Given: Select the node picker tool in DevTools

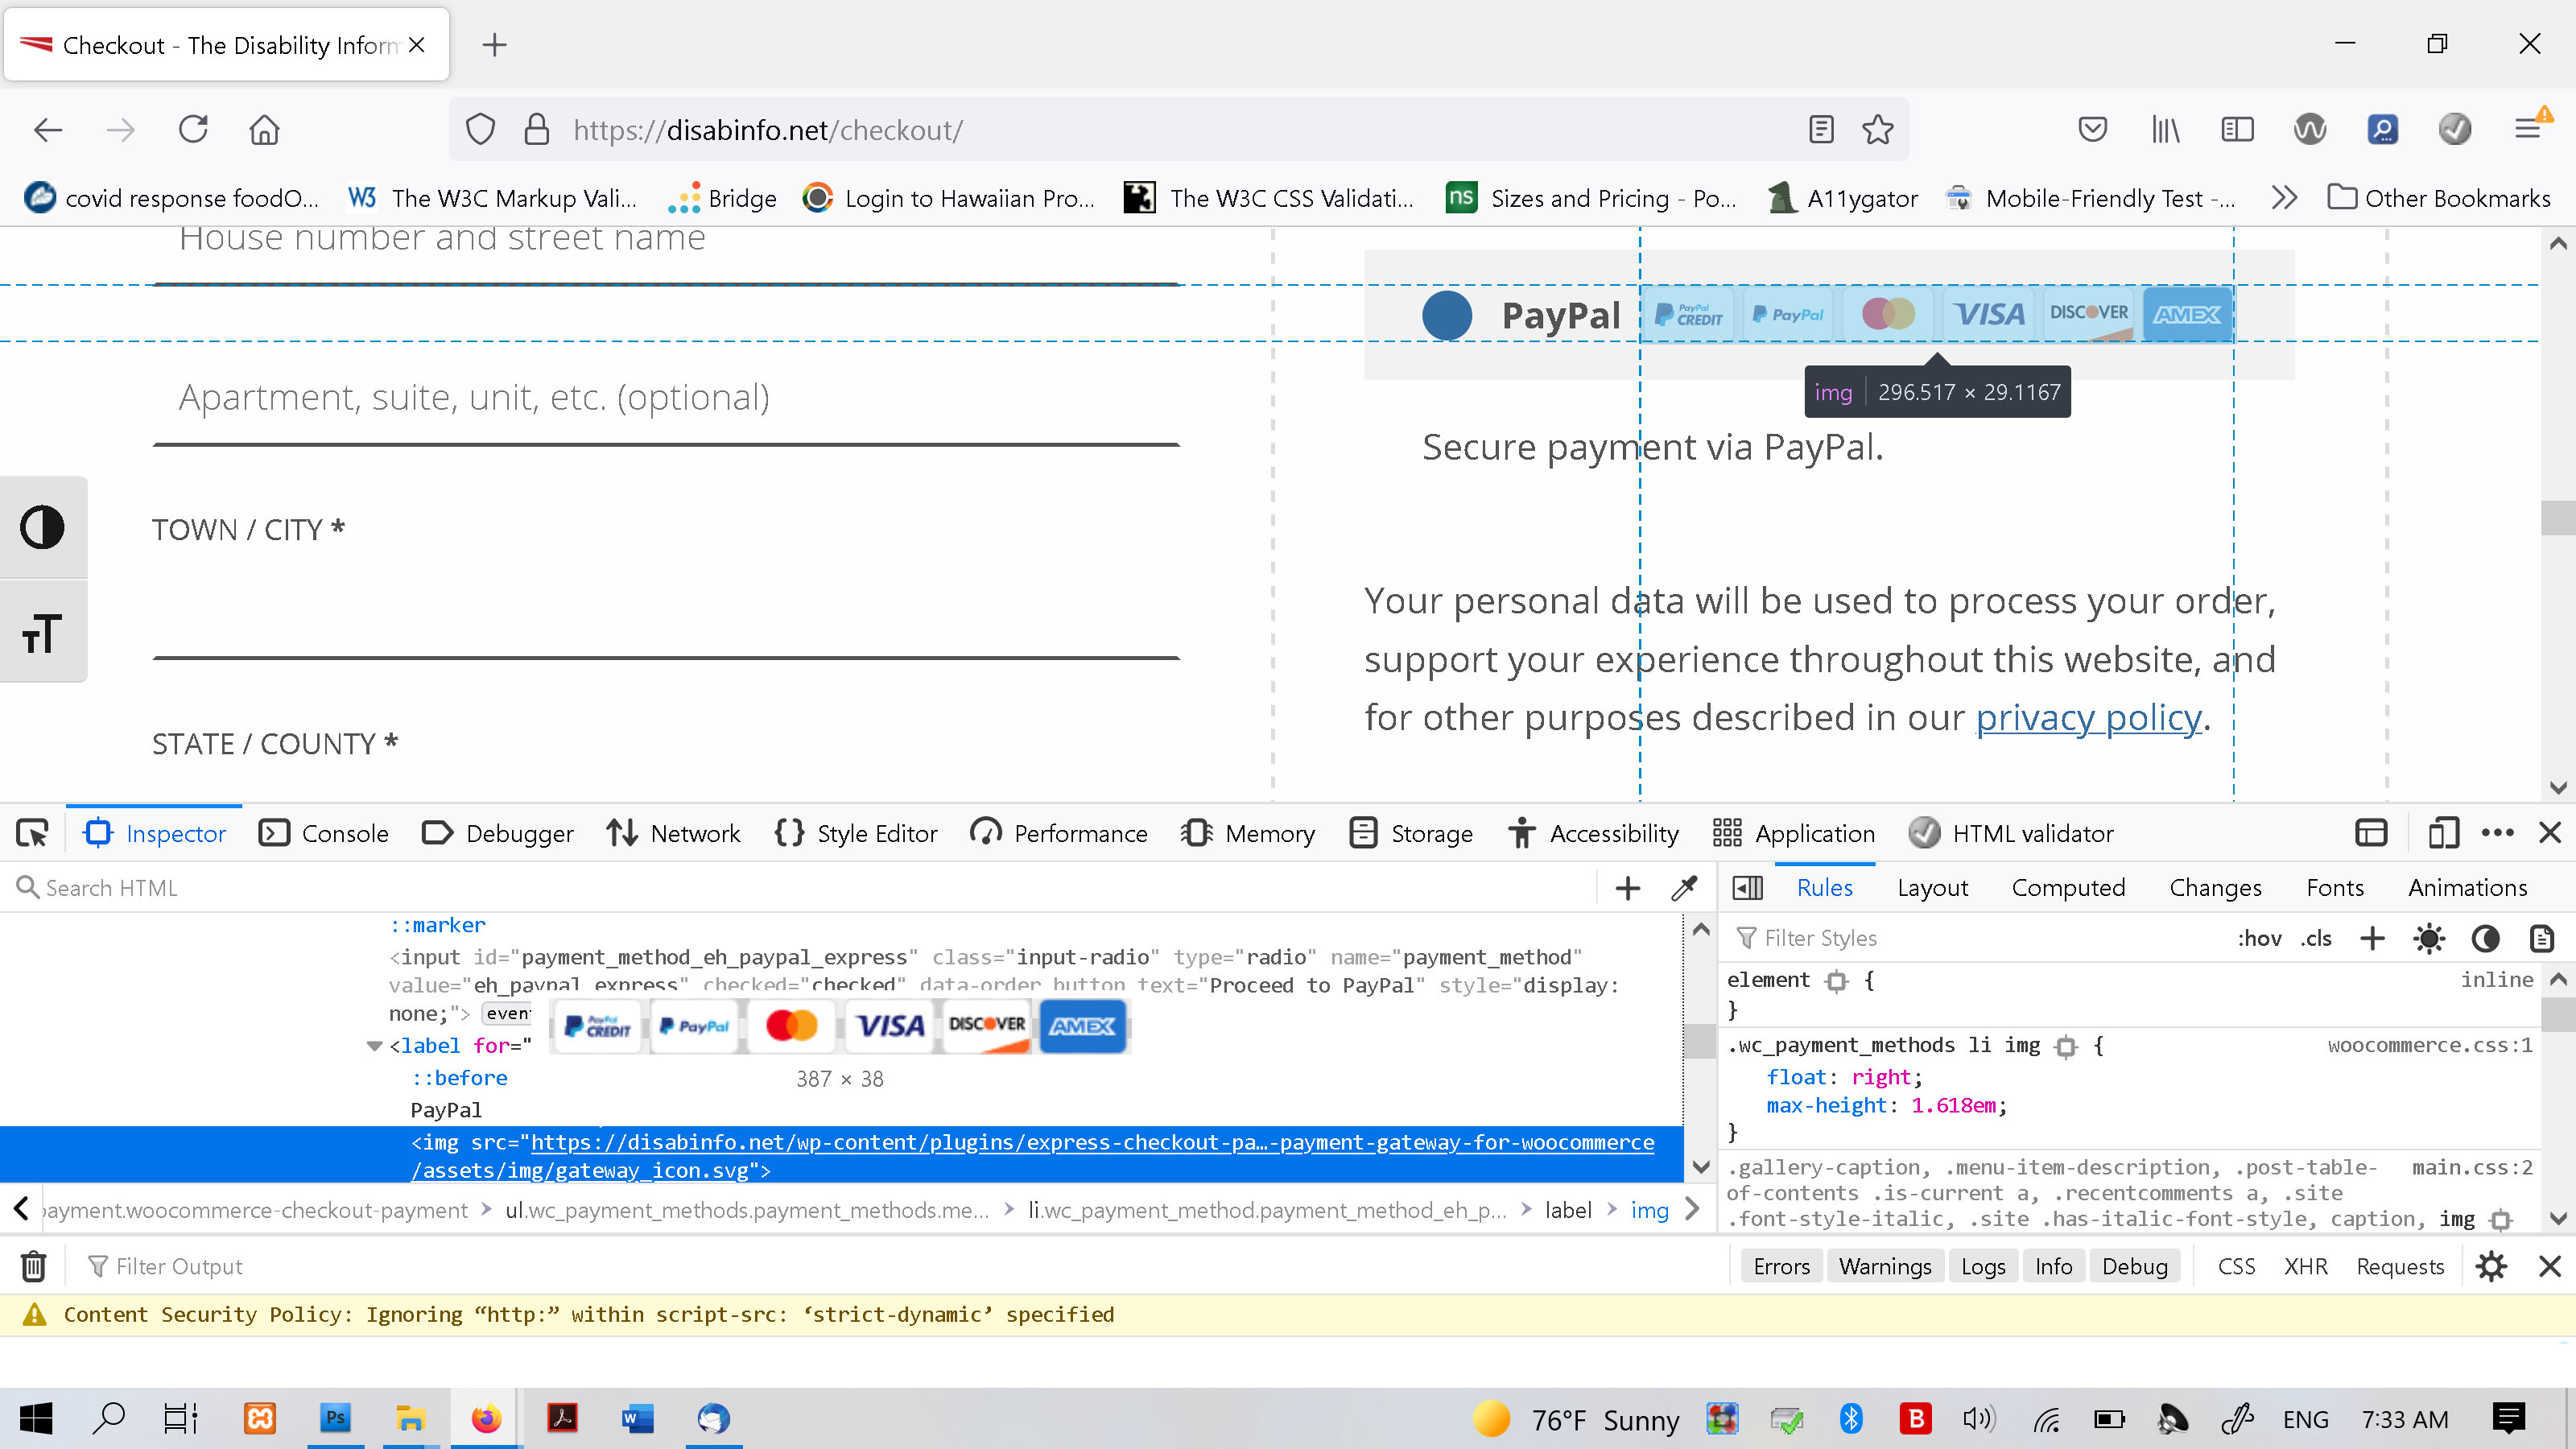Looking at the screenshot, I should pos(32,832).
